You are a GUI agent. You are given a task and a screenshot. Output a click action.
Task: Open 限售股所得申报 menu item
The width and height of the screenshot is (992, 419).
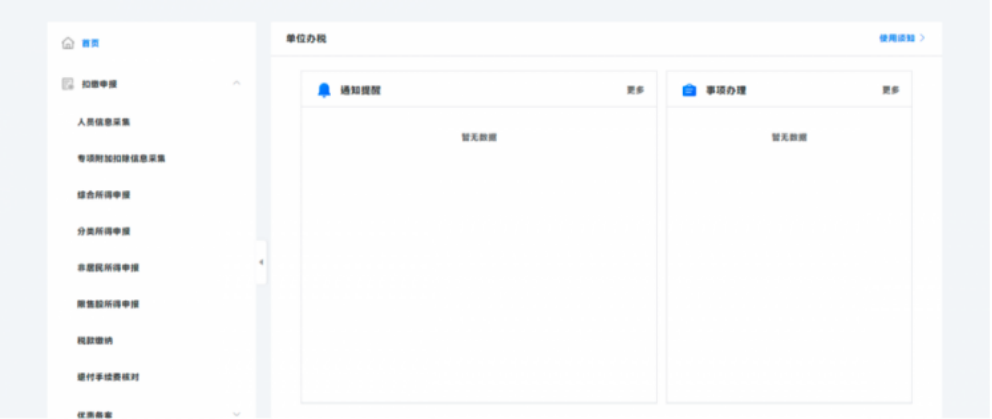pyautogui.click(x=108, y=304)
